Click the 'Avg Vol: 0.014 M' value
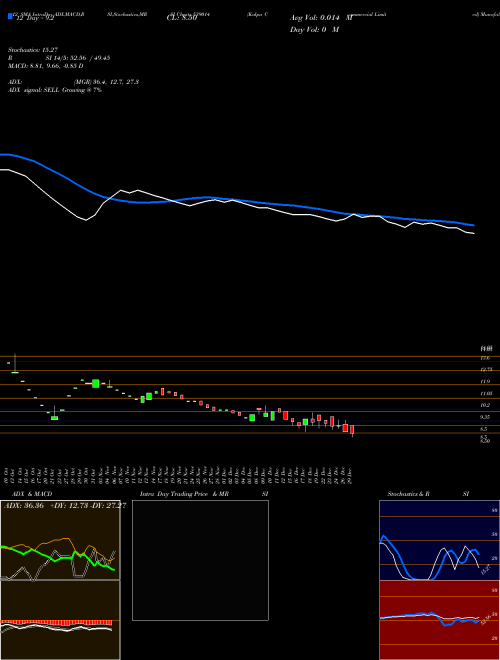 coord(321,18)
